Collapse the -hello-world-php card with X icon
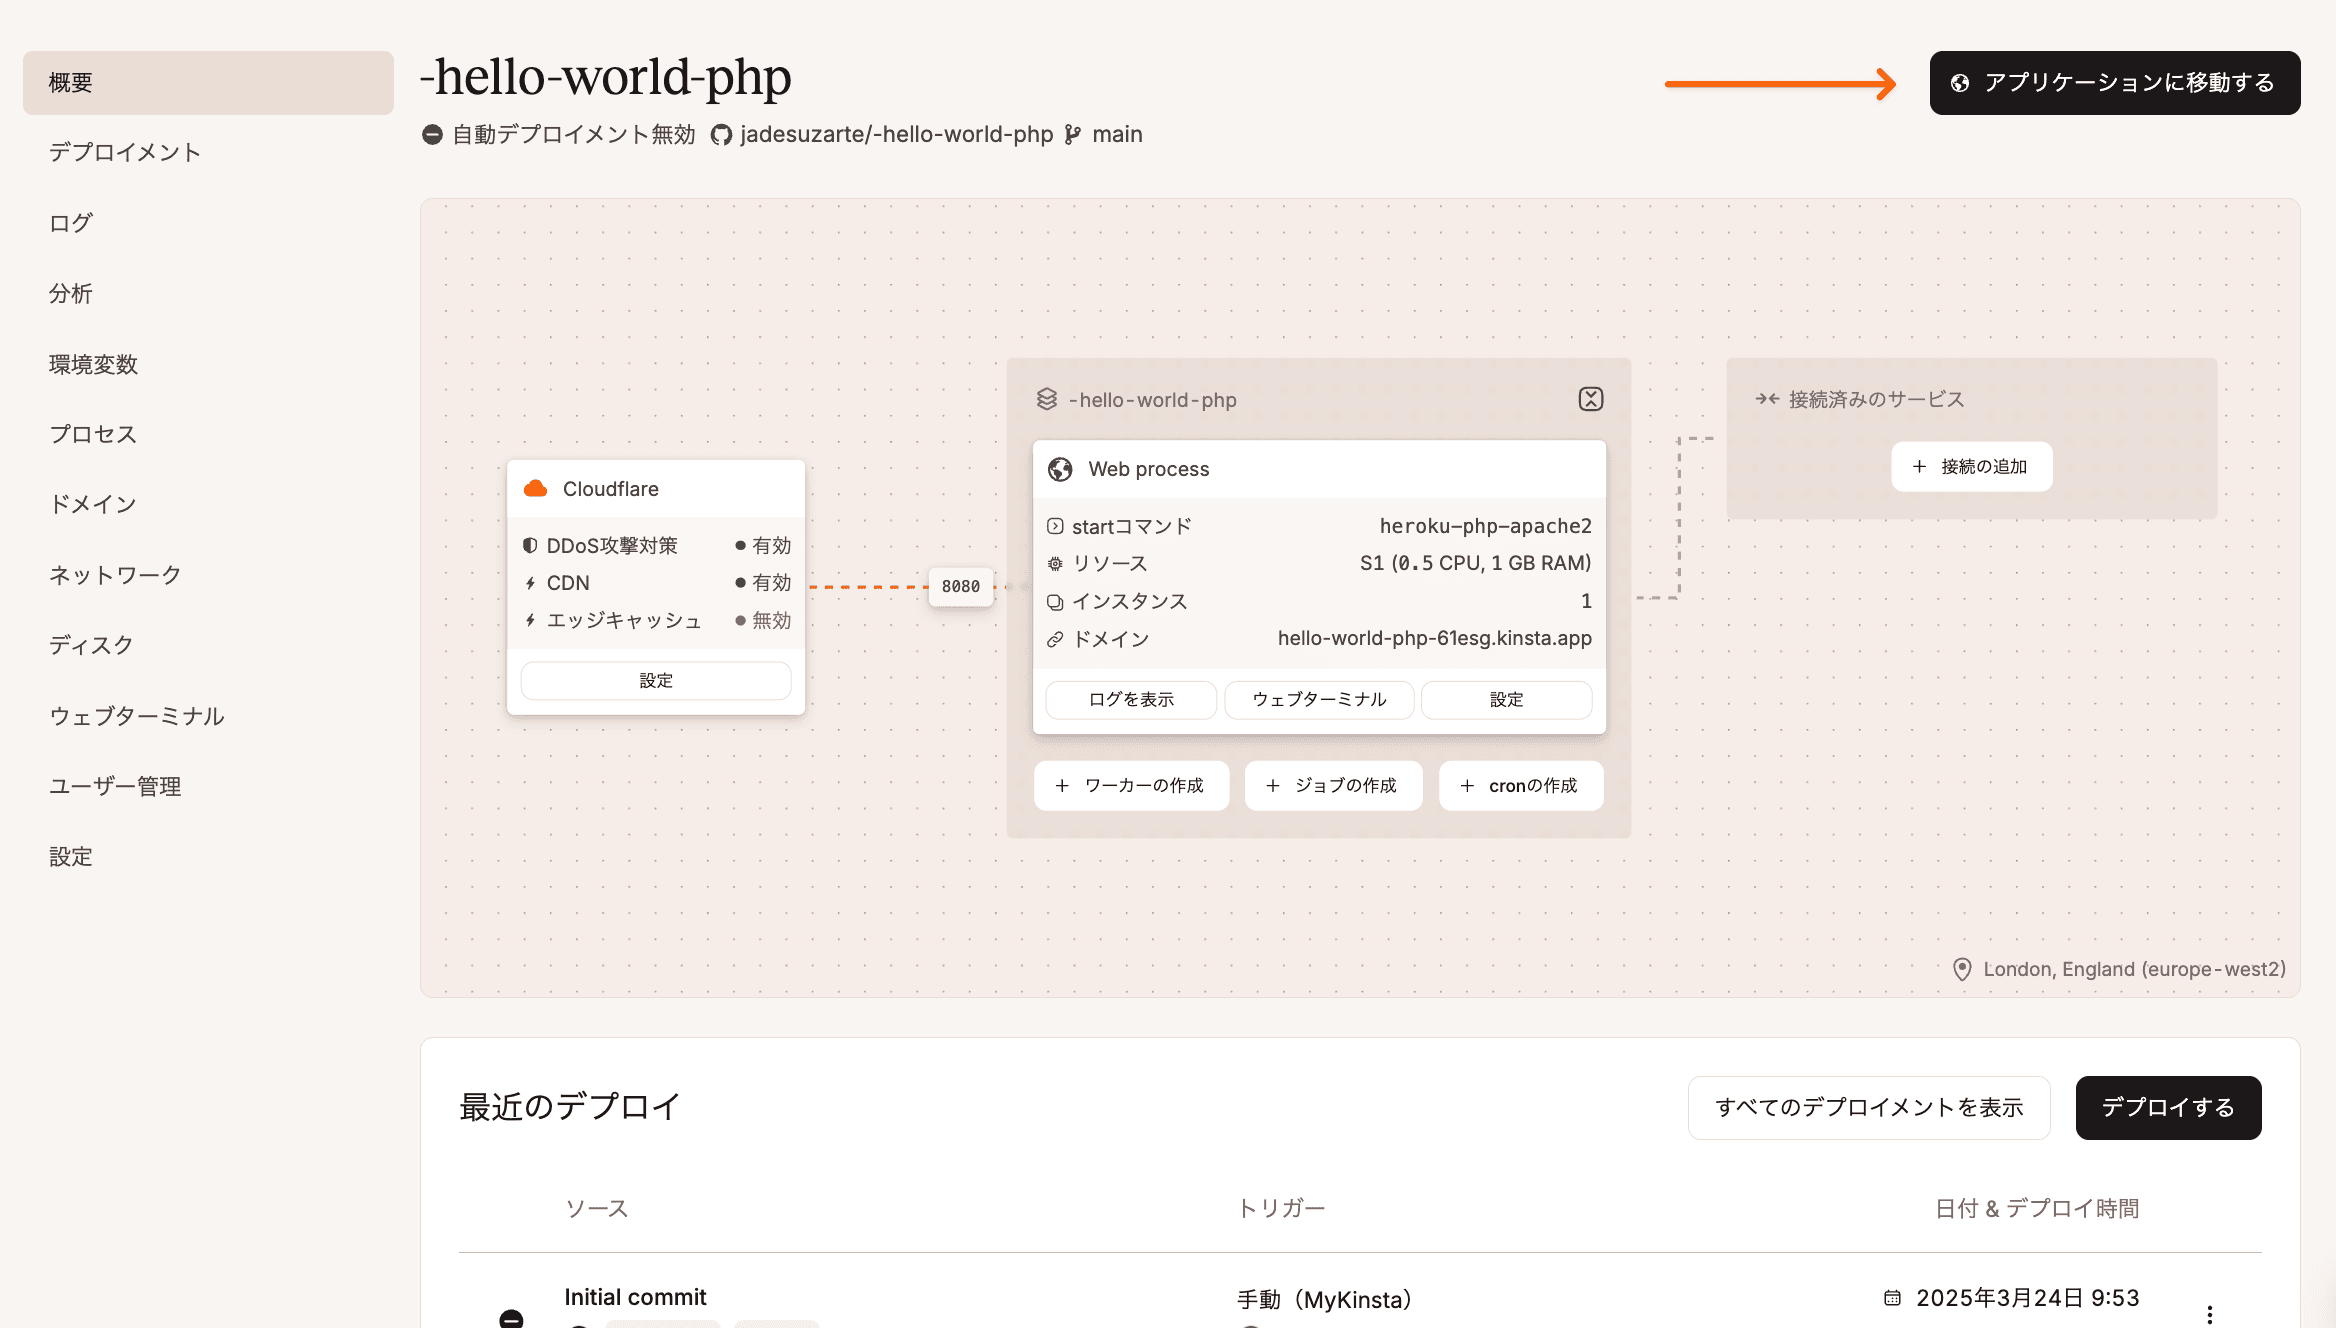The height and width of the screenshot is (1328, 2336). 1591,399
